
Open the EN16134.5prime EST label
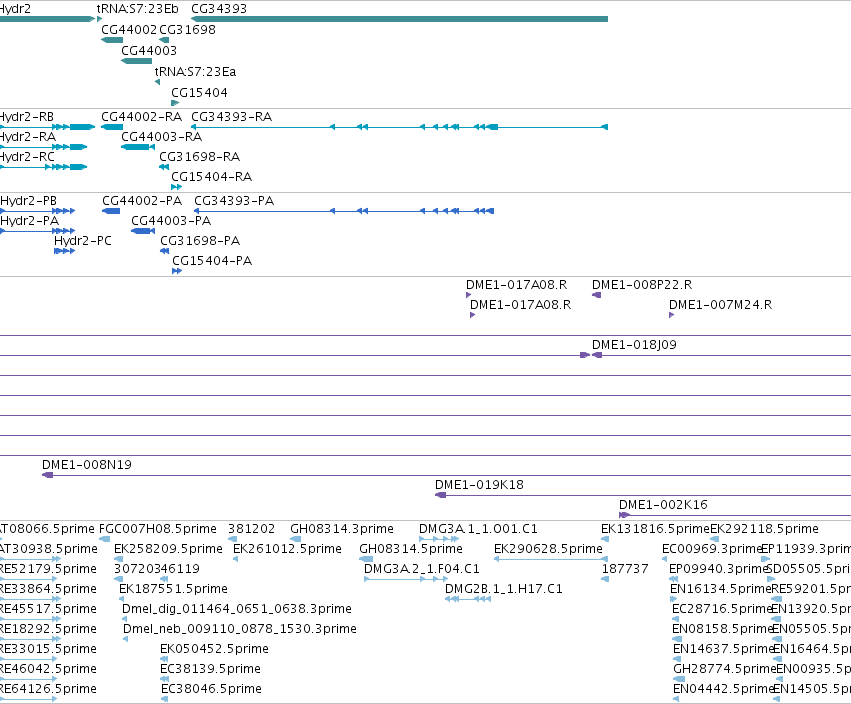point(721,589)
